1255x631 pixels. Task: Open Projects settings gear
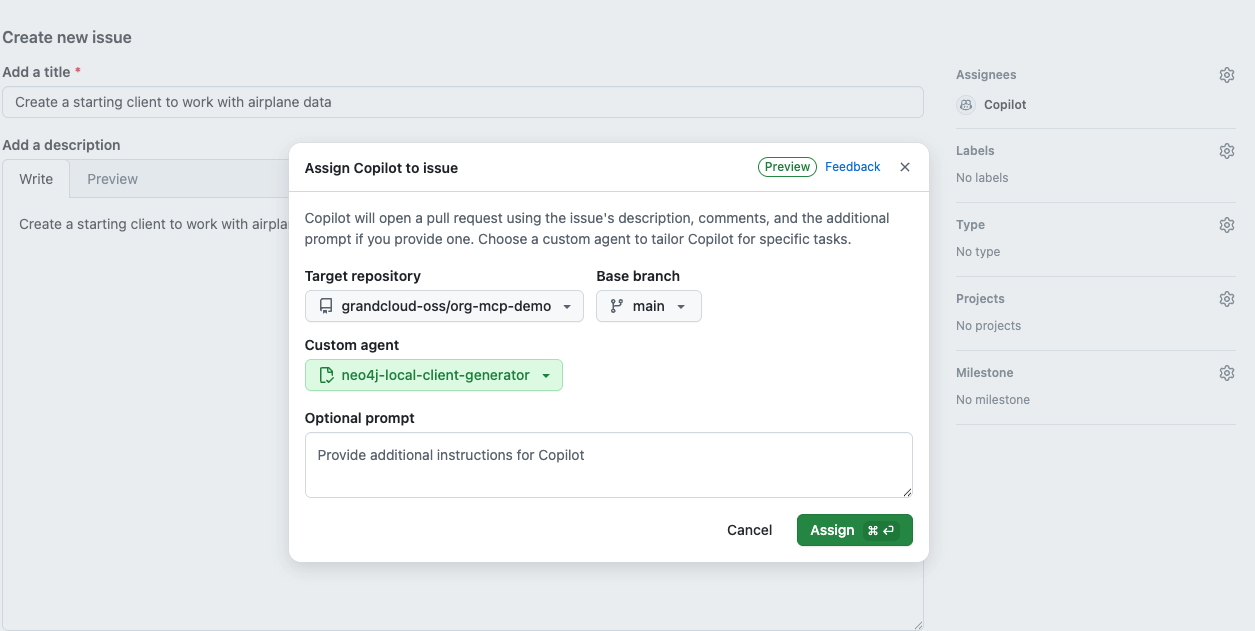click(1227, 299)
